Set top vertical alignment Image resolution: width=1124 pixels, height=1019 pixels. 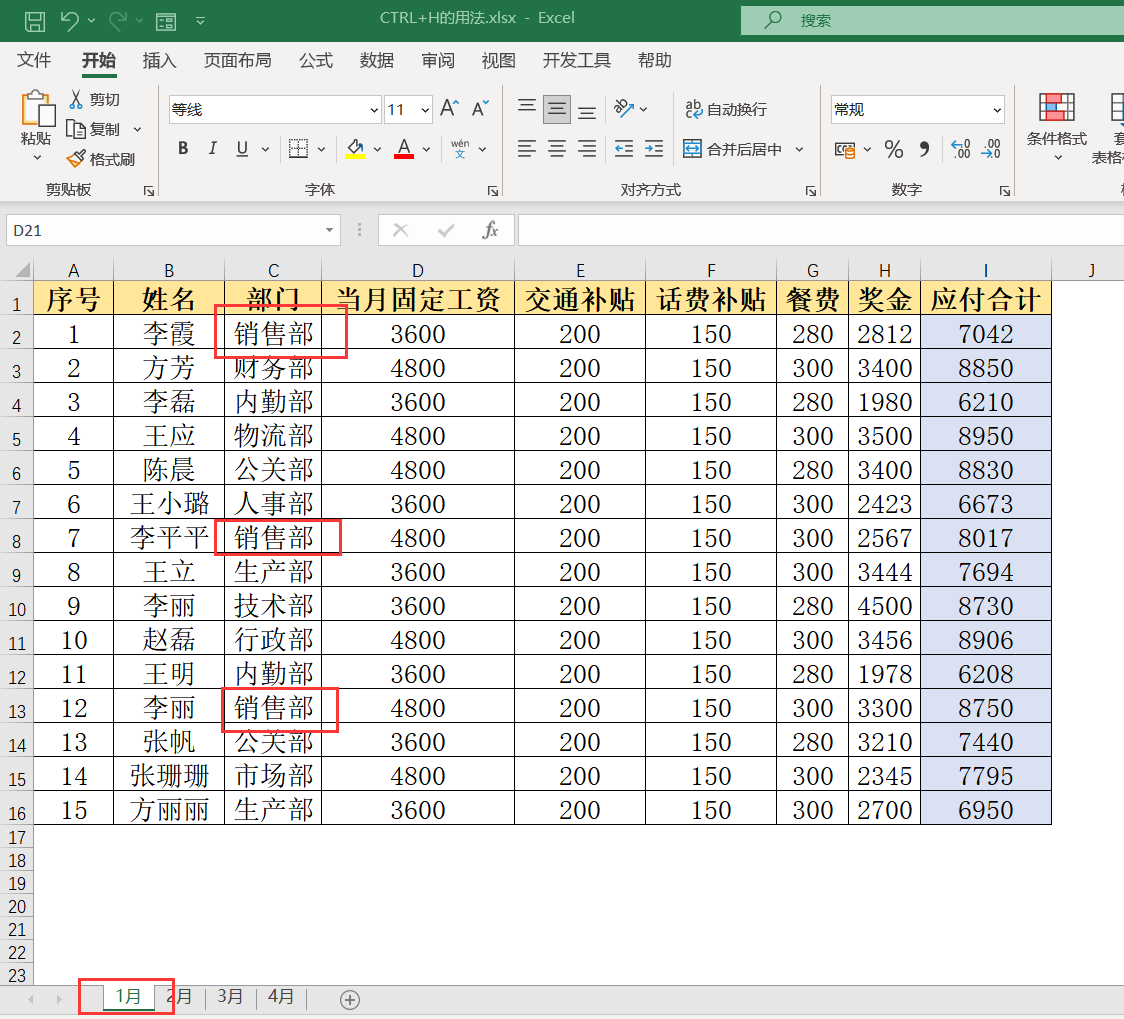point(527,109)
